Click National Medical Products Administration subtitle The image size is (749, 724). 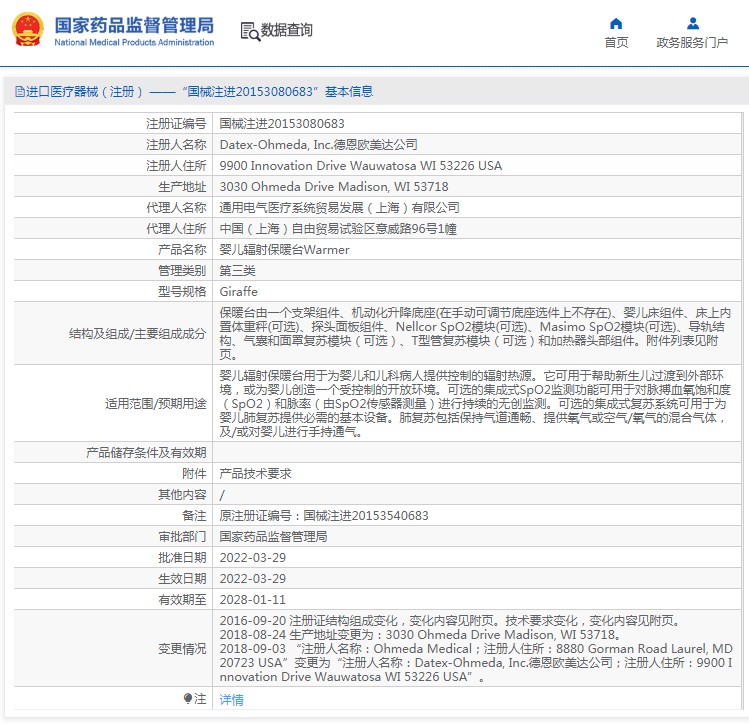pos(134,43)
